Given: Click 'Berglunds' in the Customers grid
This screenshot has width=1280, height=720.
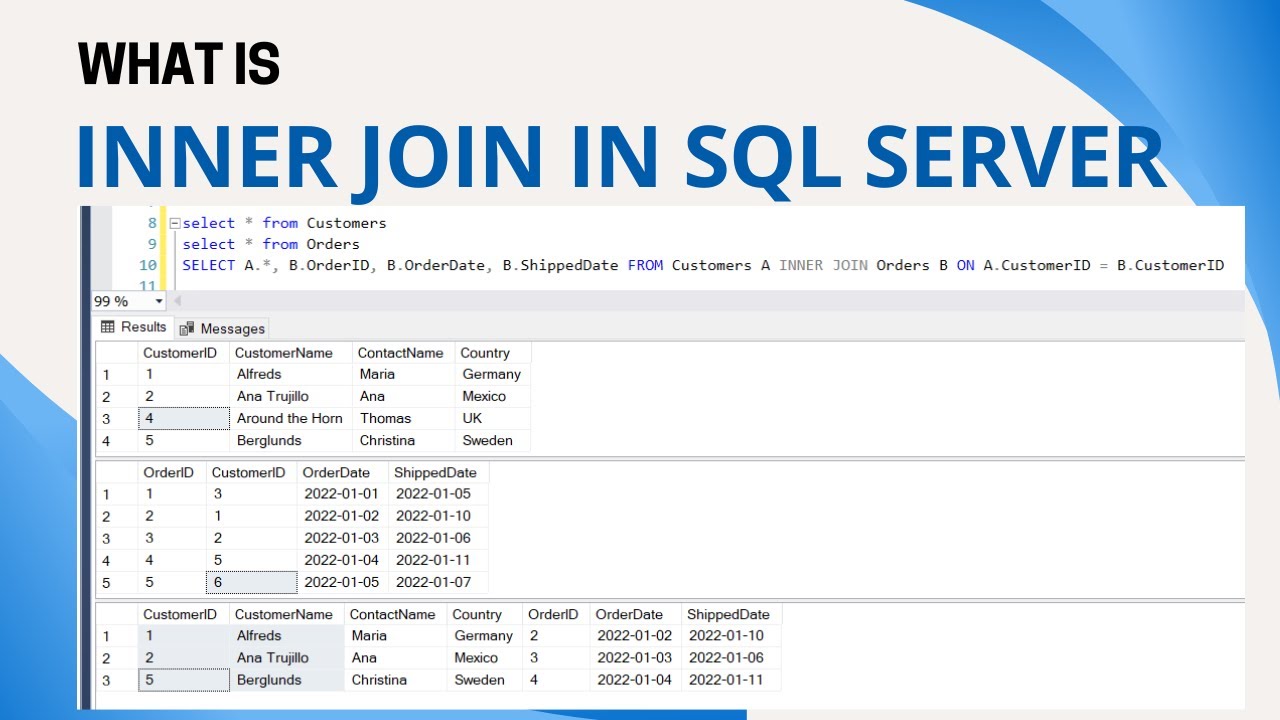Looking at the screenshot, I should tap(291, 440).
